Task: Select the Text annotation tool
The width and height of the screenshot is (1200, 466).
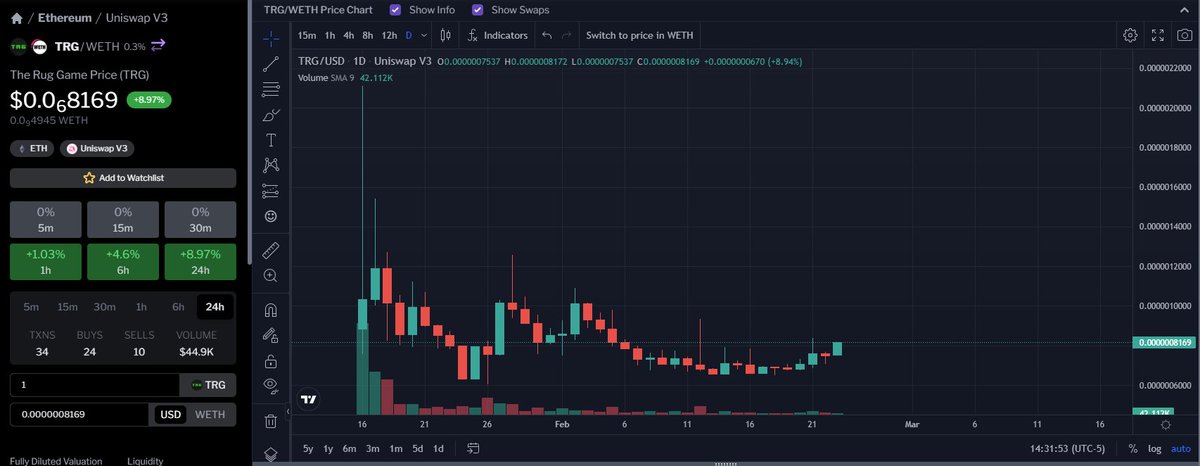Action: pos(271,139)
